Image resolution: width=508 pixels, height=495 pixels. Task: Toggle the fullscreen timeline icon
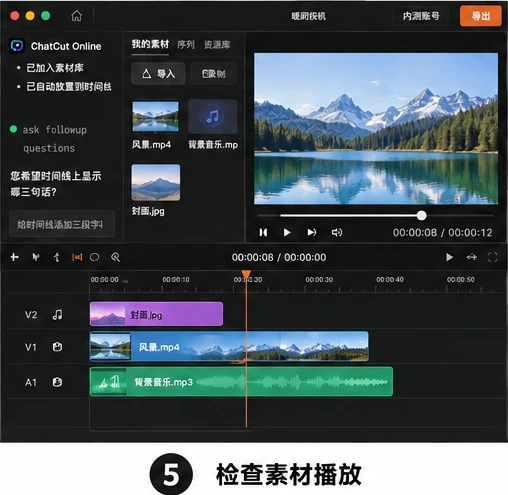(492, 257)
